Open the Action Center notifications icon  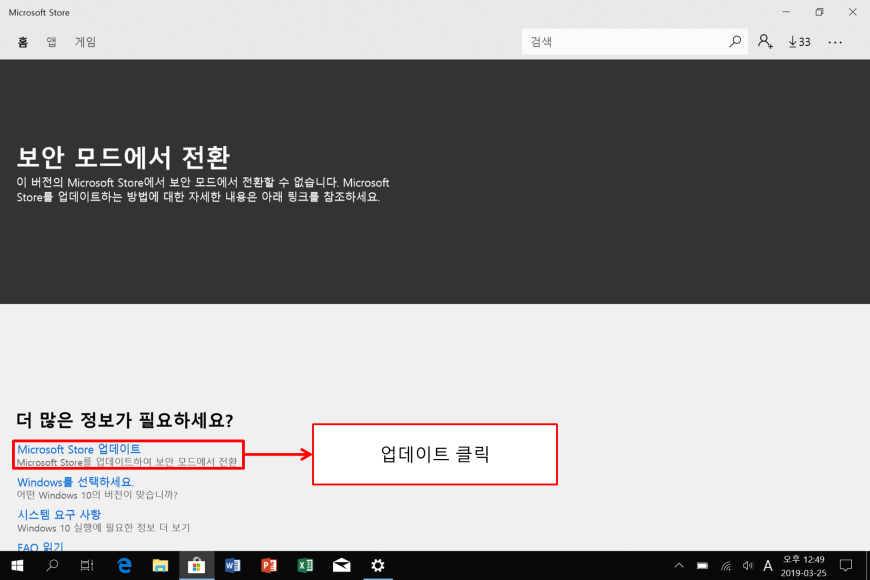(846, 566)
